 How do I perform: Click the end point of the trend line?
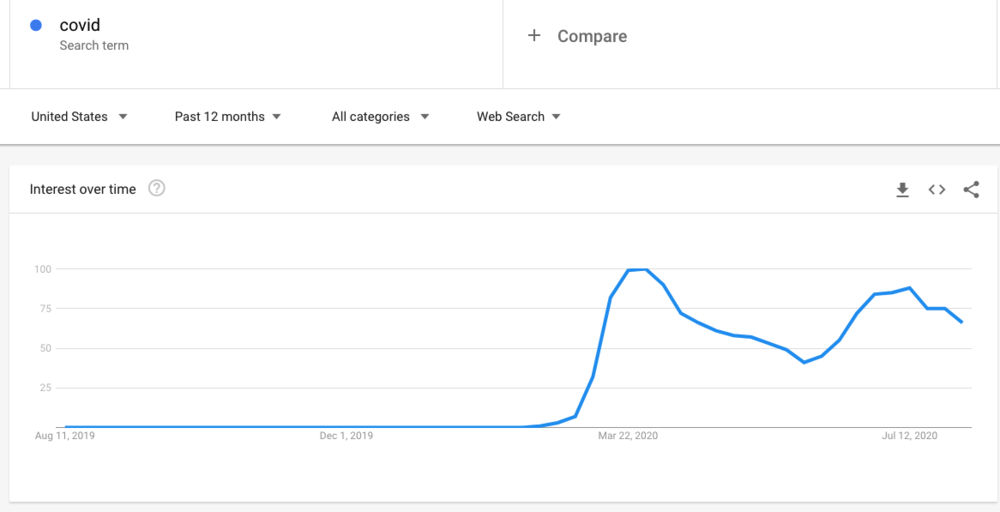tap(962, 323)
